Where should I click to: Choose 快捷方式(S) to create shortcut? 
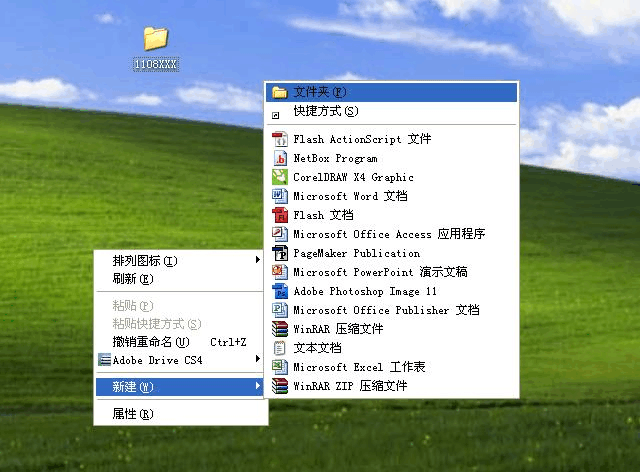click(391, 111)
